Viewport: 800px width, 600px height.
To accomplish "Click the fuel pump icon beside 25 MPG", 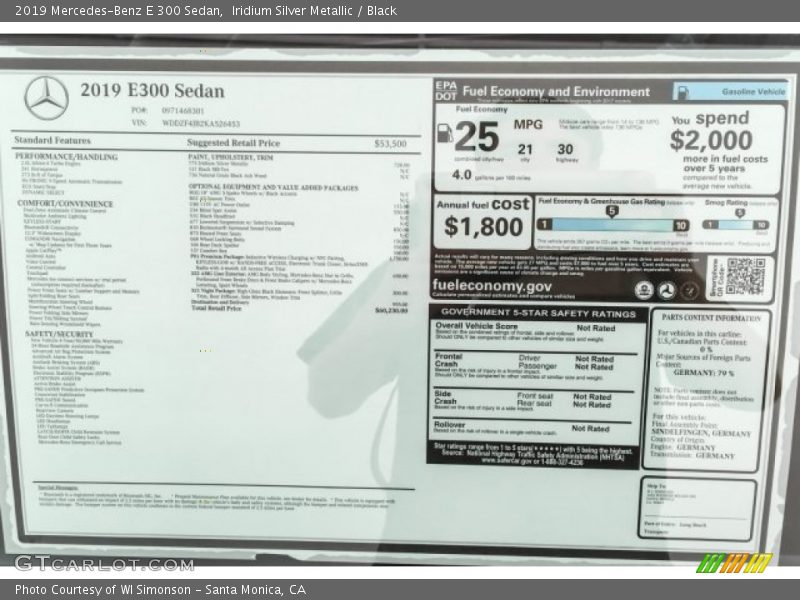I will click(445, 133).
